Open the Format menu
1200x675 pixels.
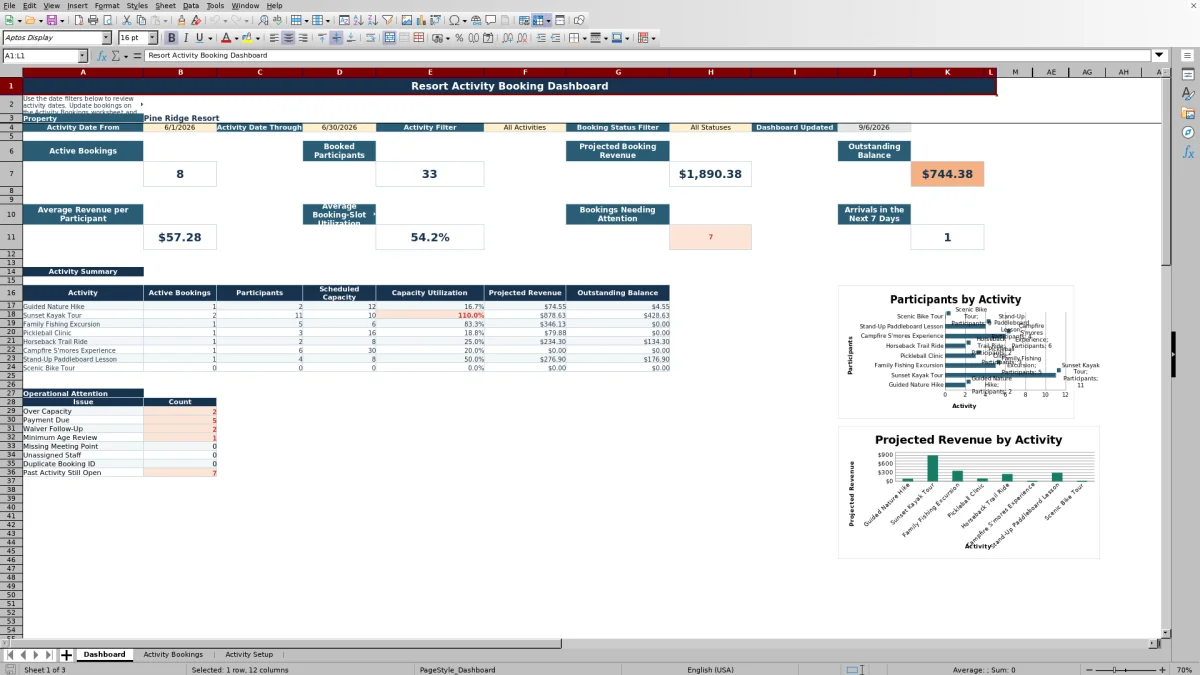(107, 5)
